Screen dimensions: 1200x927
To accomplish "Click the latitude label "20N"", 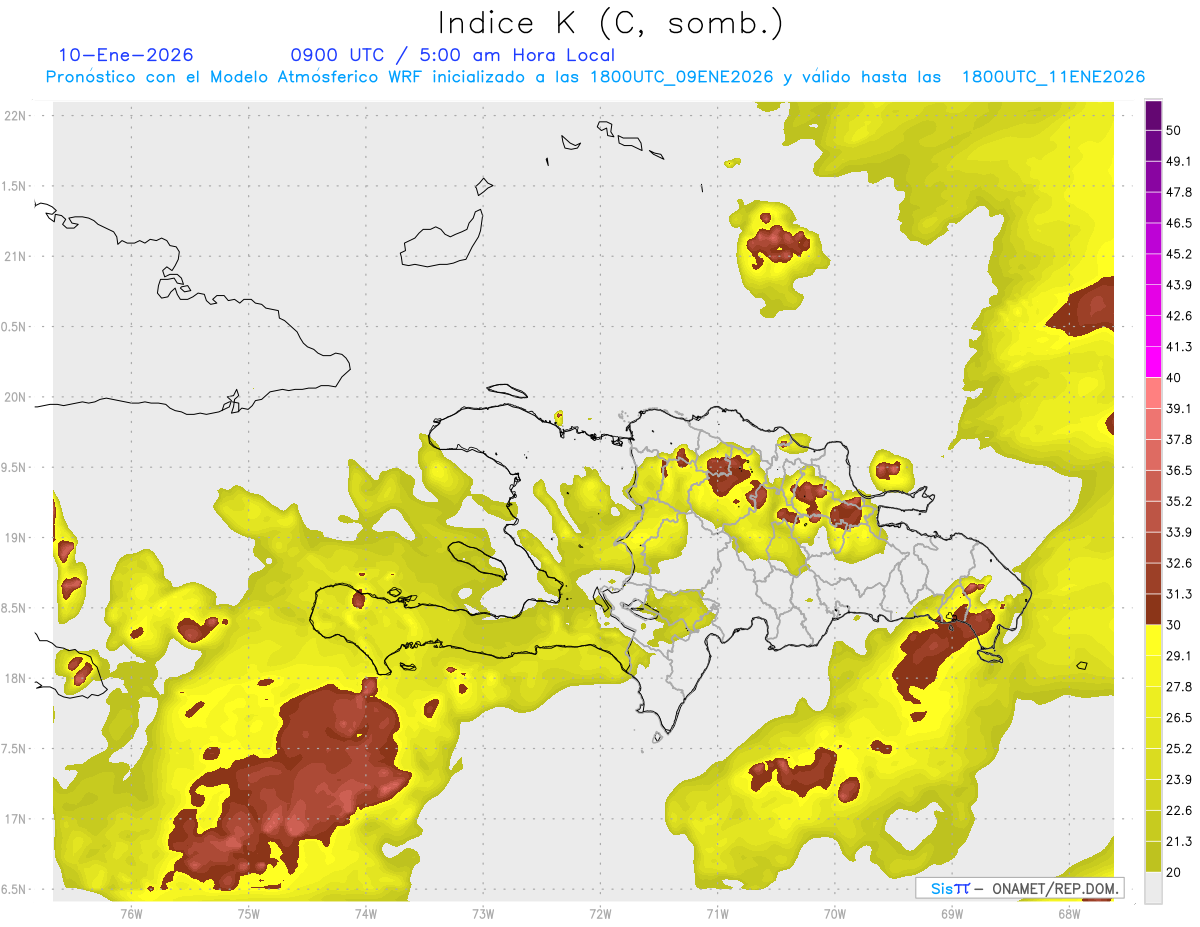I will point(14,397).
